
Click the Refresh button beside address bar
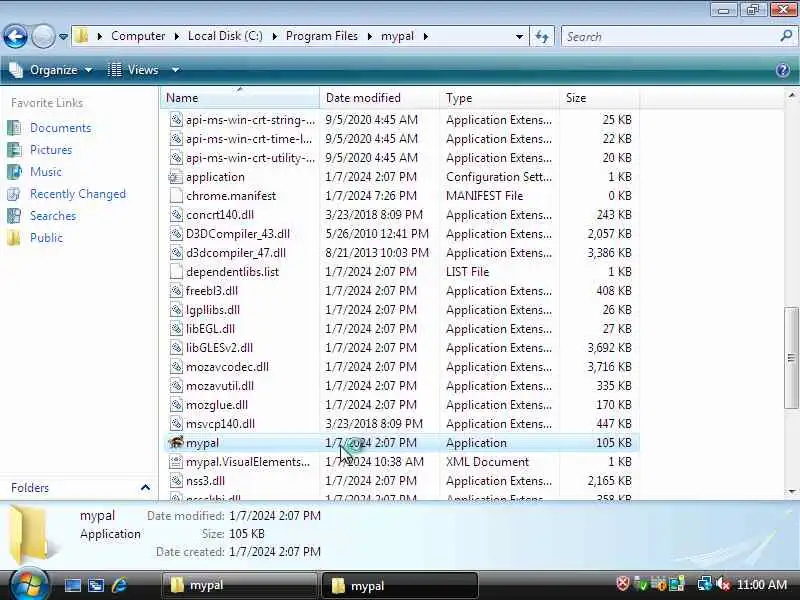point(542,37)
